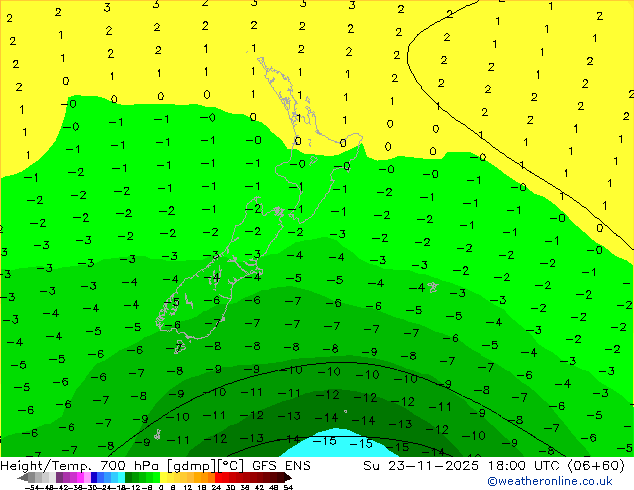
Task: Click the "-54" label at legend's left end
Action: point(31,487)
